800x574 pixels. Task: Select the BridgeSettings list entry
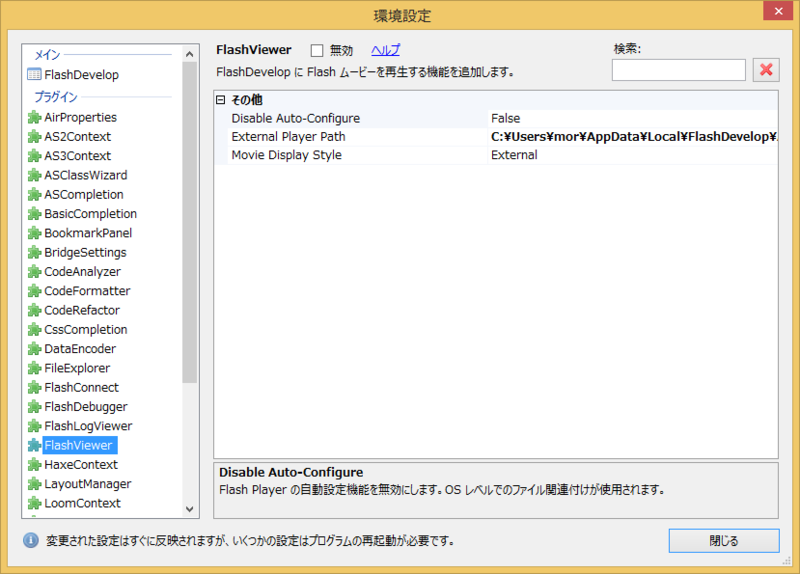pyautogui.click(x=85, y=252)
